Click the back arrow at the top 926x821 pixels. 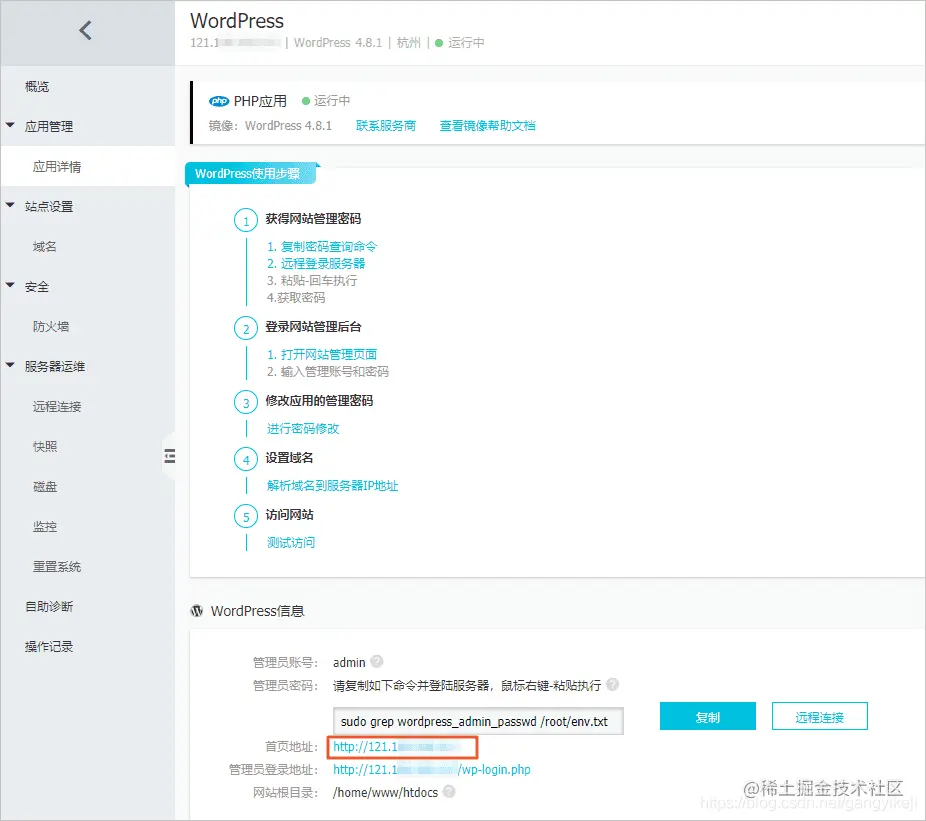click(86, 30)
